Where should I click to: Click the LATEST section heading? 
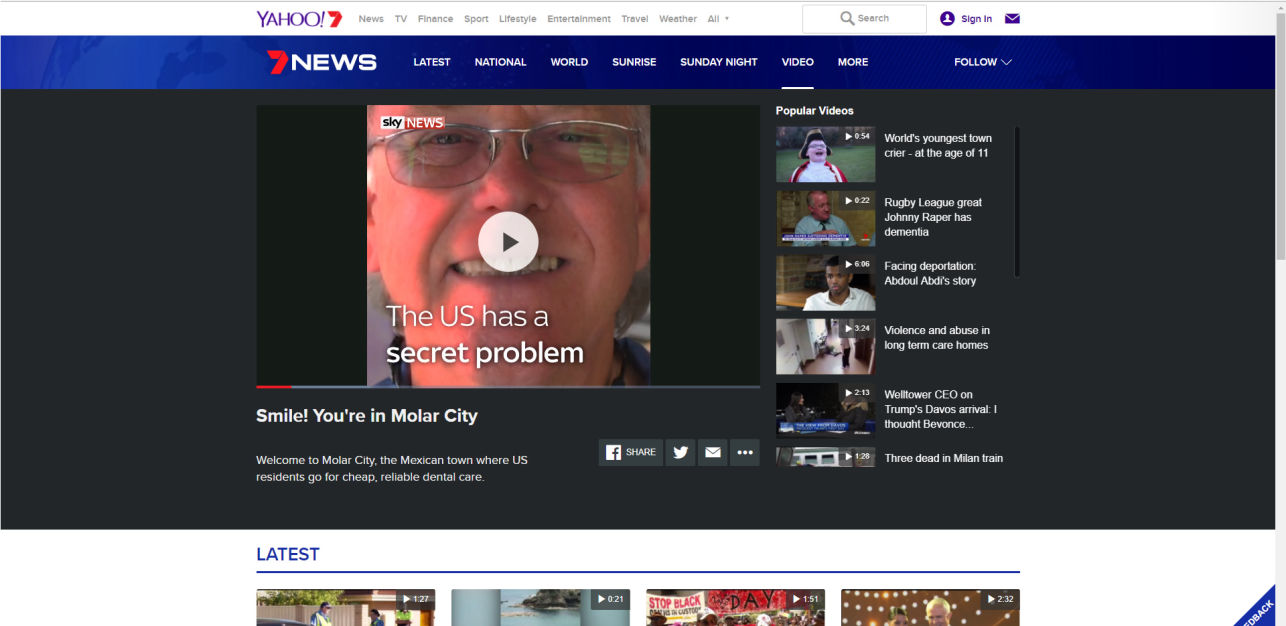288,554
